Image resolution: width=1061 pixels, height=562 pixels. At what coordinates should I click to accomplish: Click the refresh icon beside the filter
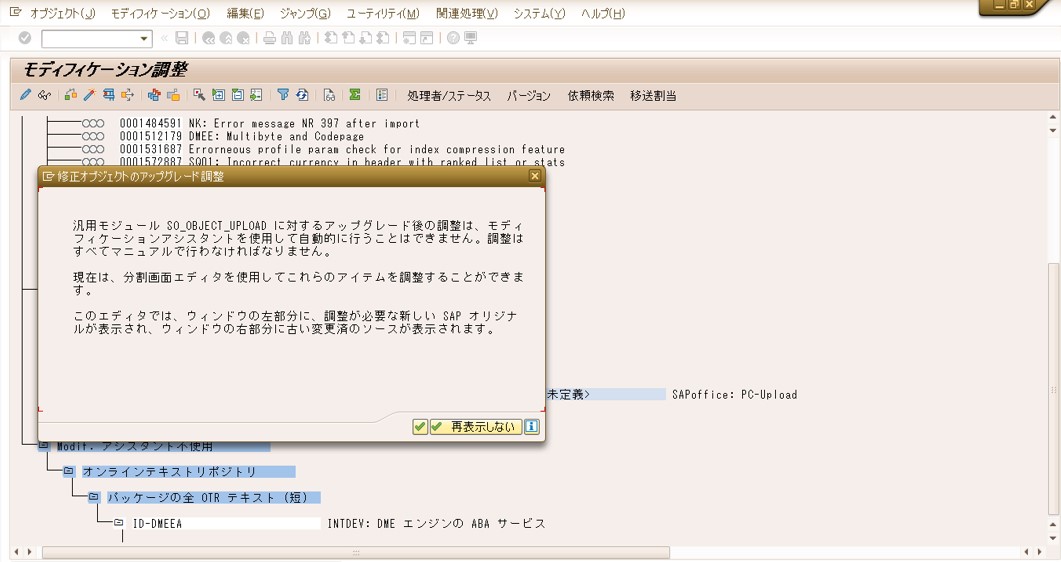(302, 95)
